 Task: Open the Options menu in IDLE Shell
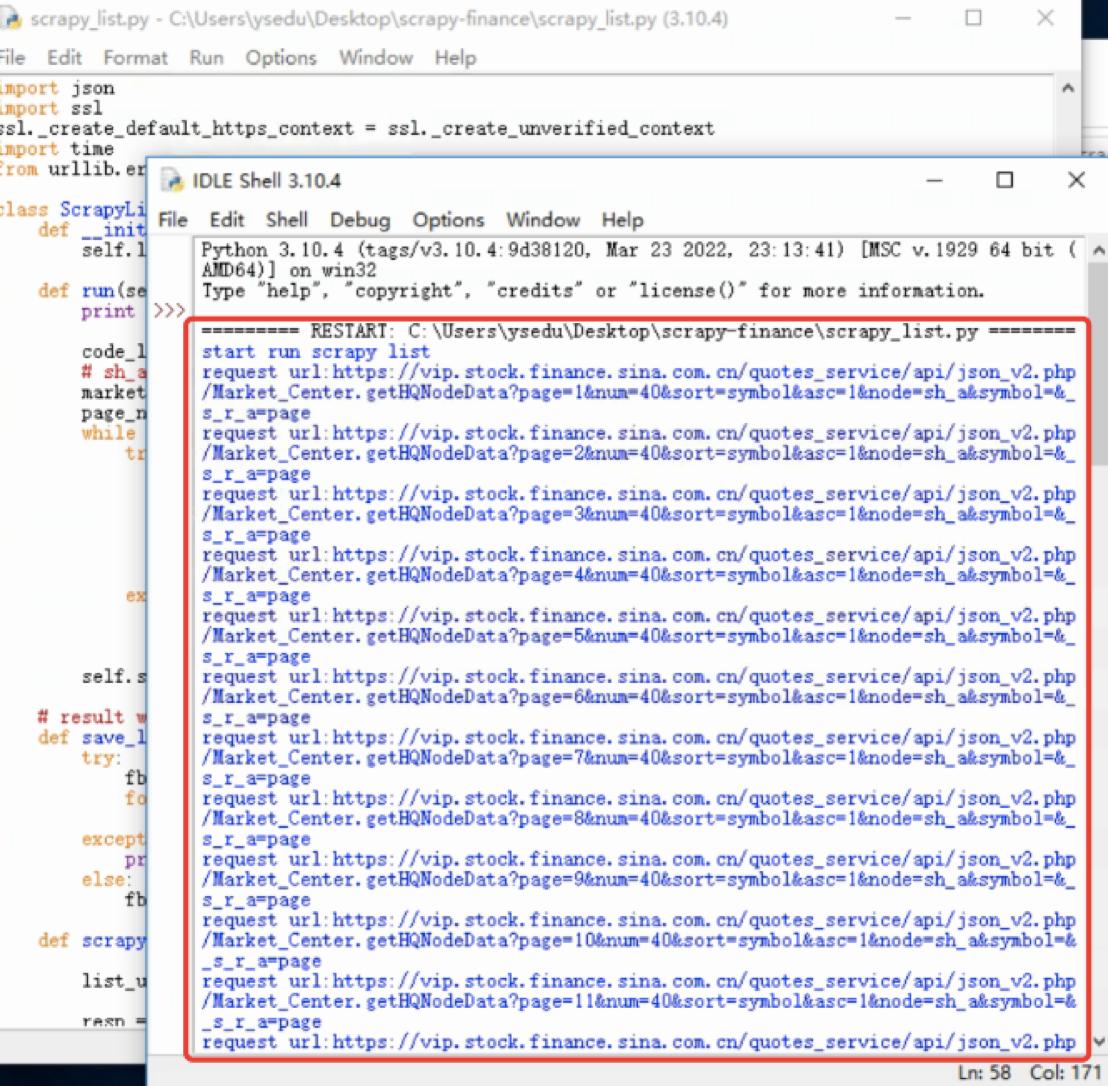(x=448, y=220)
